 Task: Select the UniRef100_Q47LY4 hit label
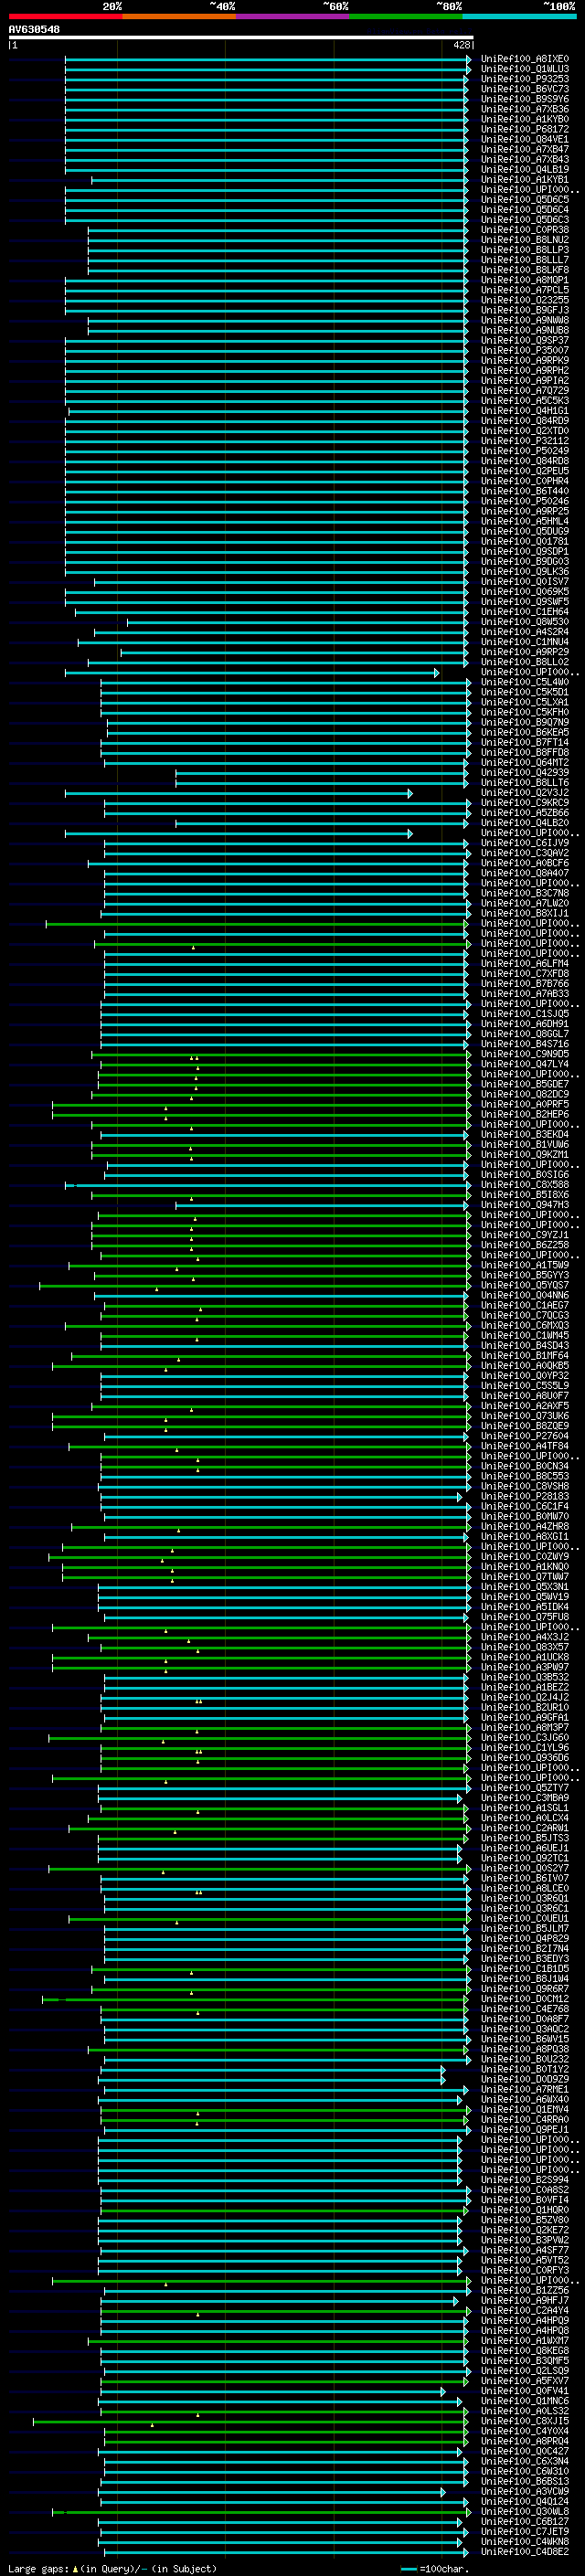click(x=524, y=1064)
